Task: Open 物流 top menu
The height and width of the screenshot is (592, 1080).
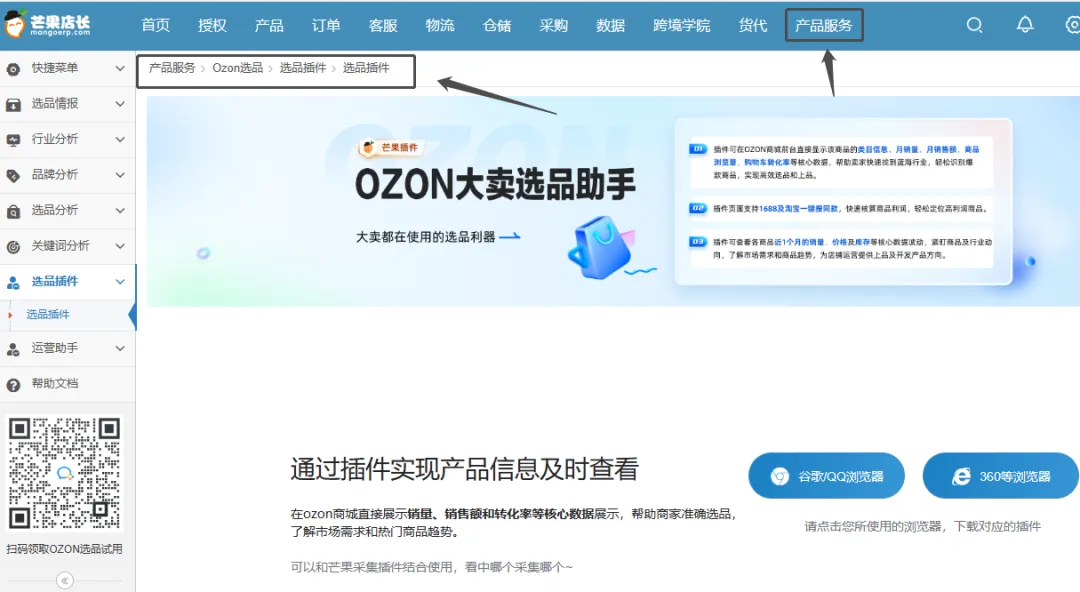Action: tap(439, 25)
